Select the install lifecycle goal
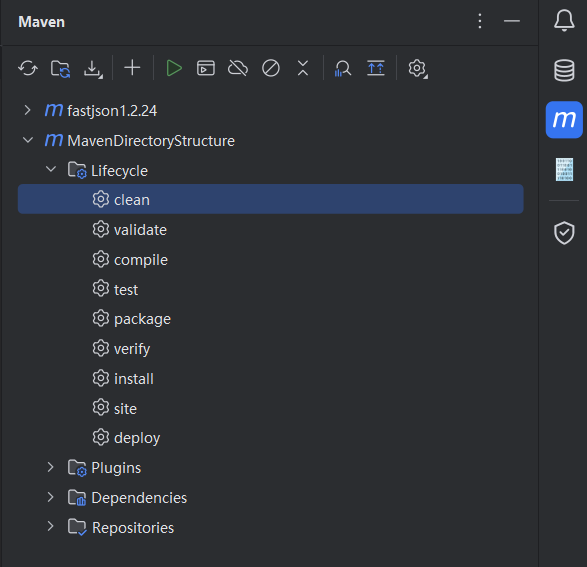 pyautogui.click(x=270, y=378)
